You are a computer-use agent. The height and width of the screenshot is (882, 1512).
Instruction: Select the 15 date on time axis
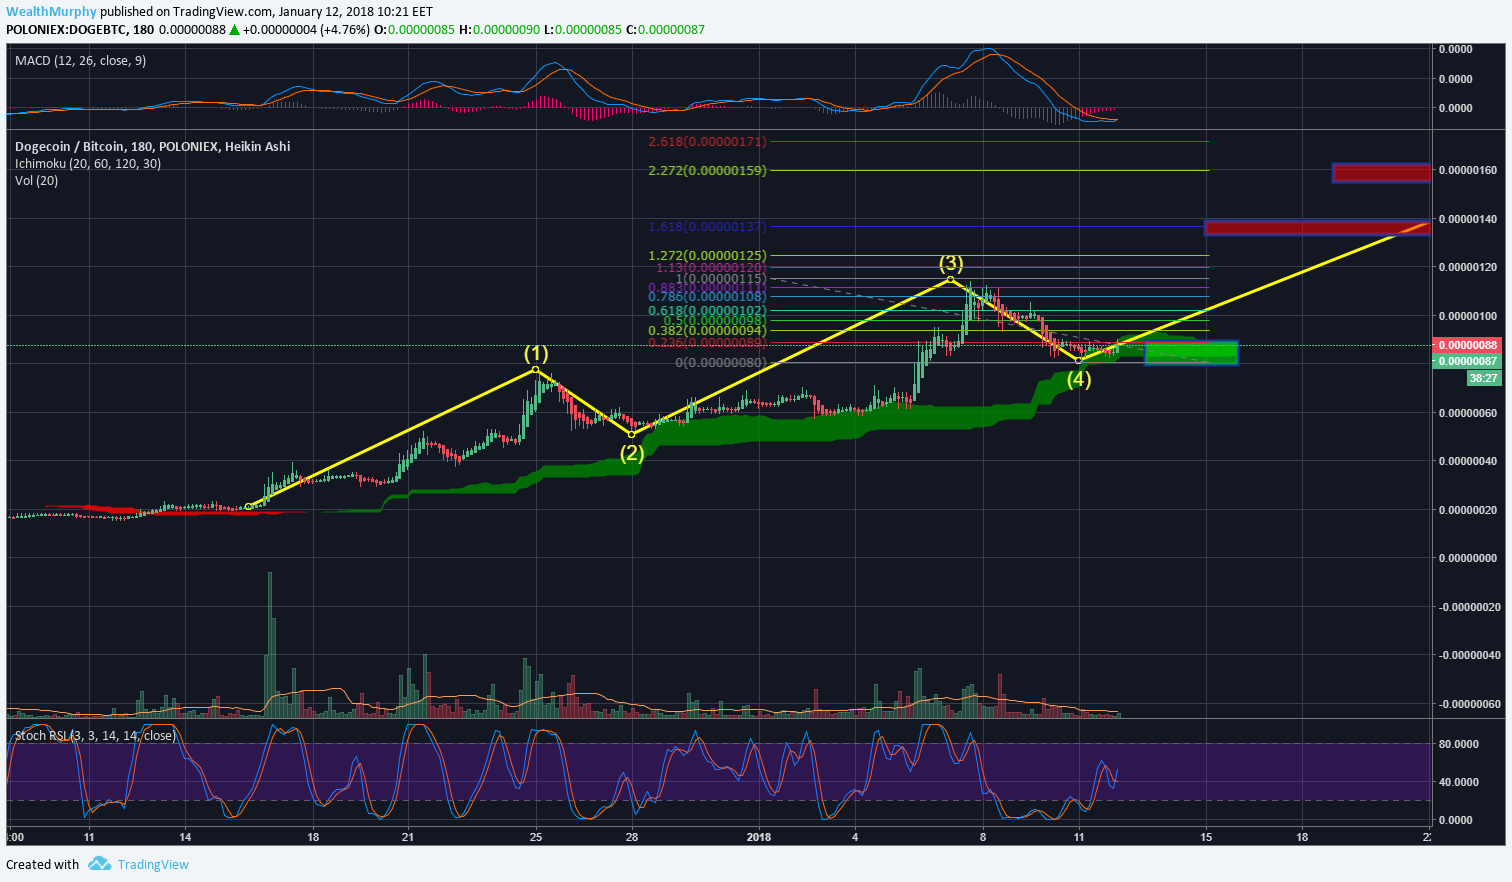pyautogui.click(x=1206, y=836)
